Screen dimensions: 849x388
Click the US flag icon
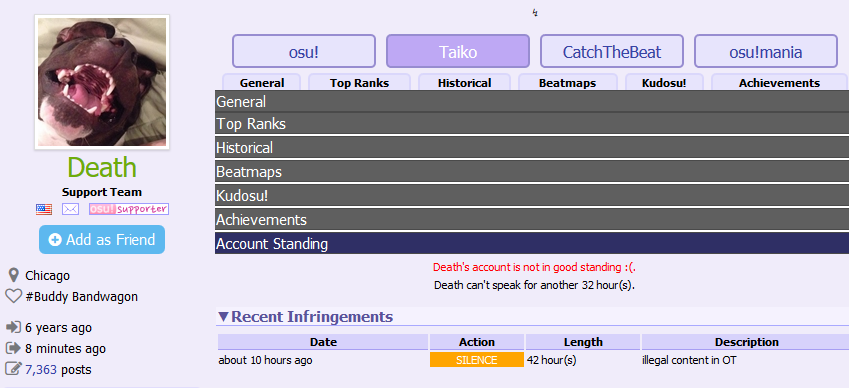[x=44, y=209]
